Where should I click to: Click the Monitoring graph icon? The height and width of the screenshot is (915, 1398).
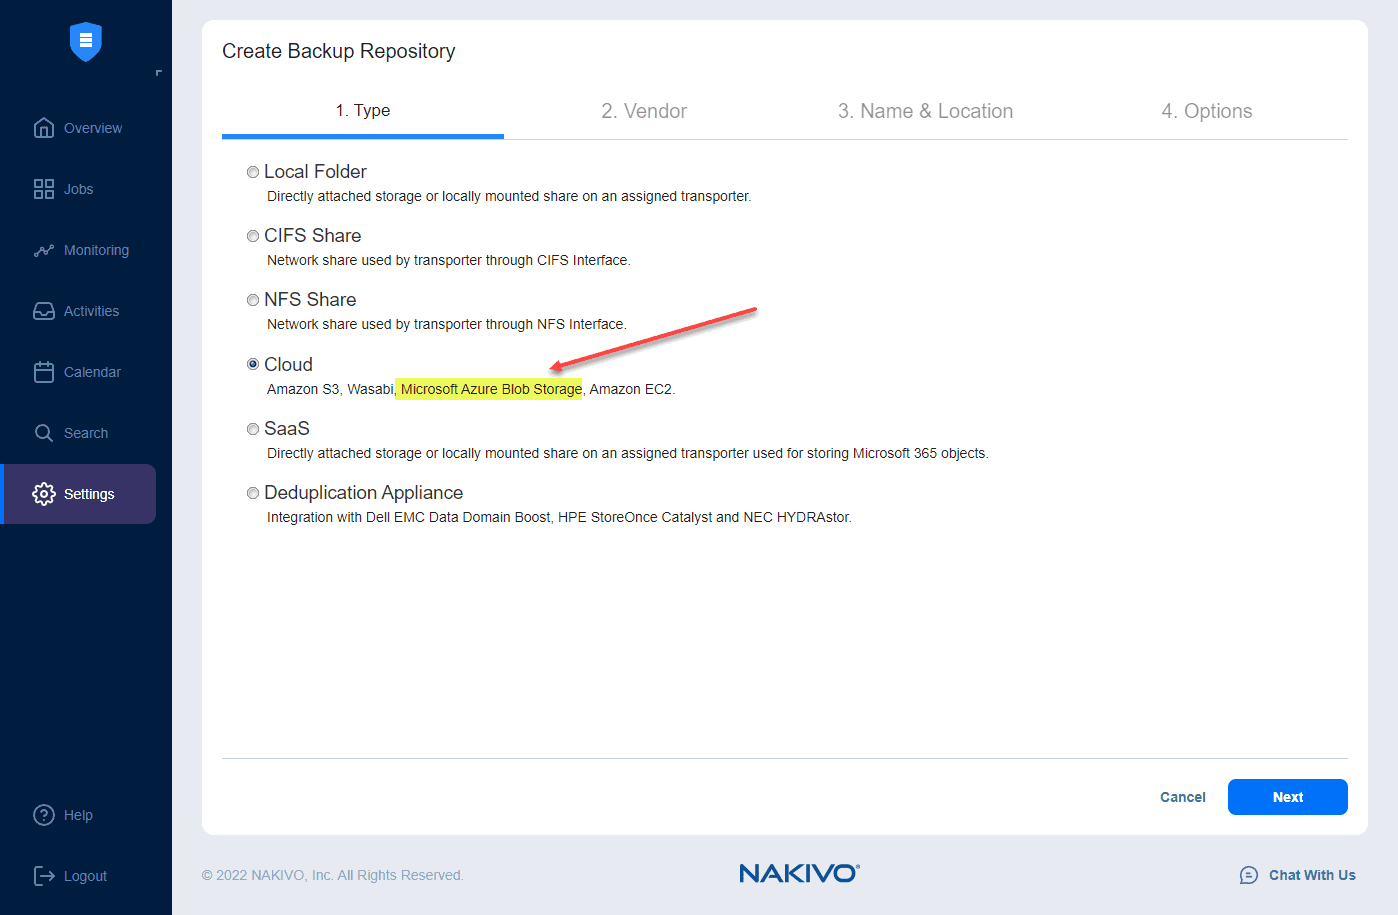[44, 250]
